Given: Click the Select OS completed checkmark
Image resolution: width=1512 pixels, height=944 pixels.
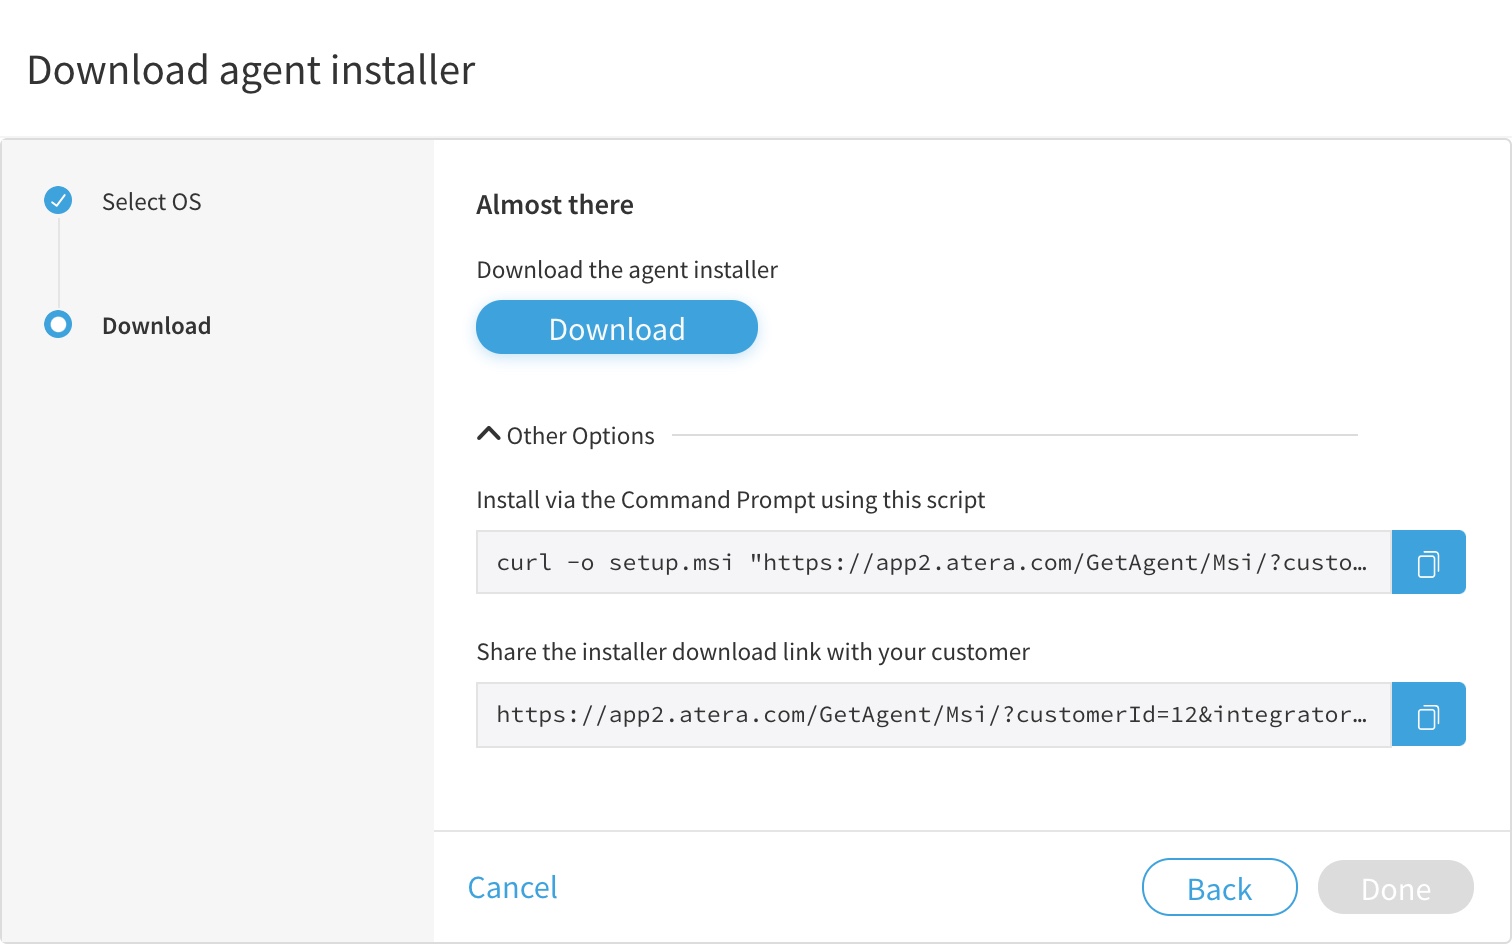Looking at the screenshot, I should pos(58,200).
